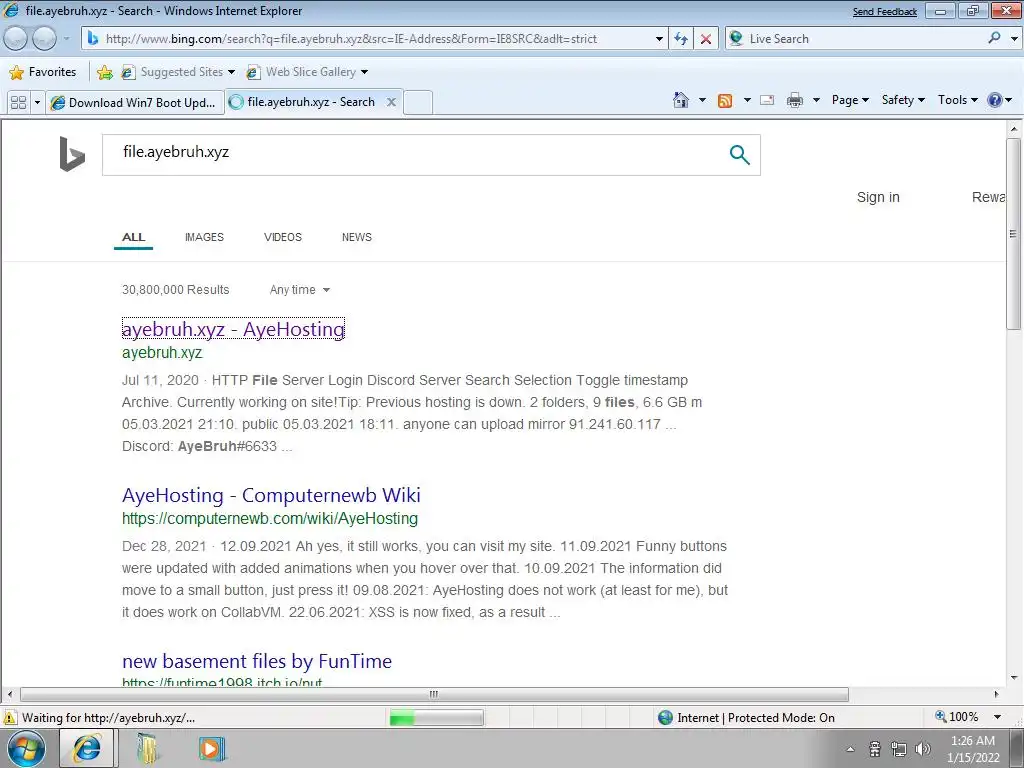This screenshot has height=768, width=1024.
Task: Open the Tools menu
Action: [x=957, y=100]
